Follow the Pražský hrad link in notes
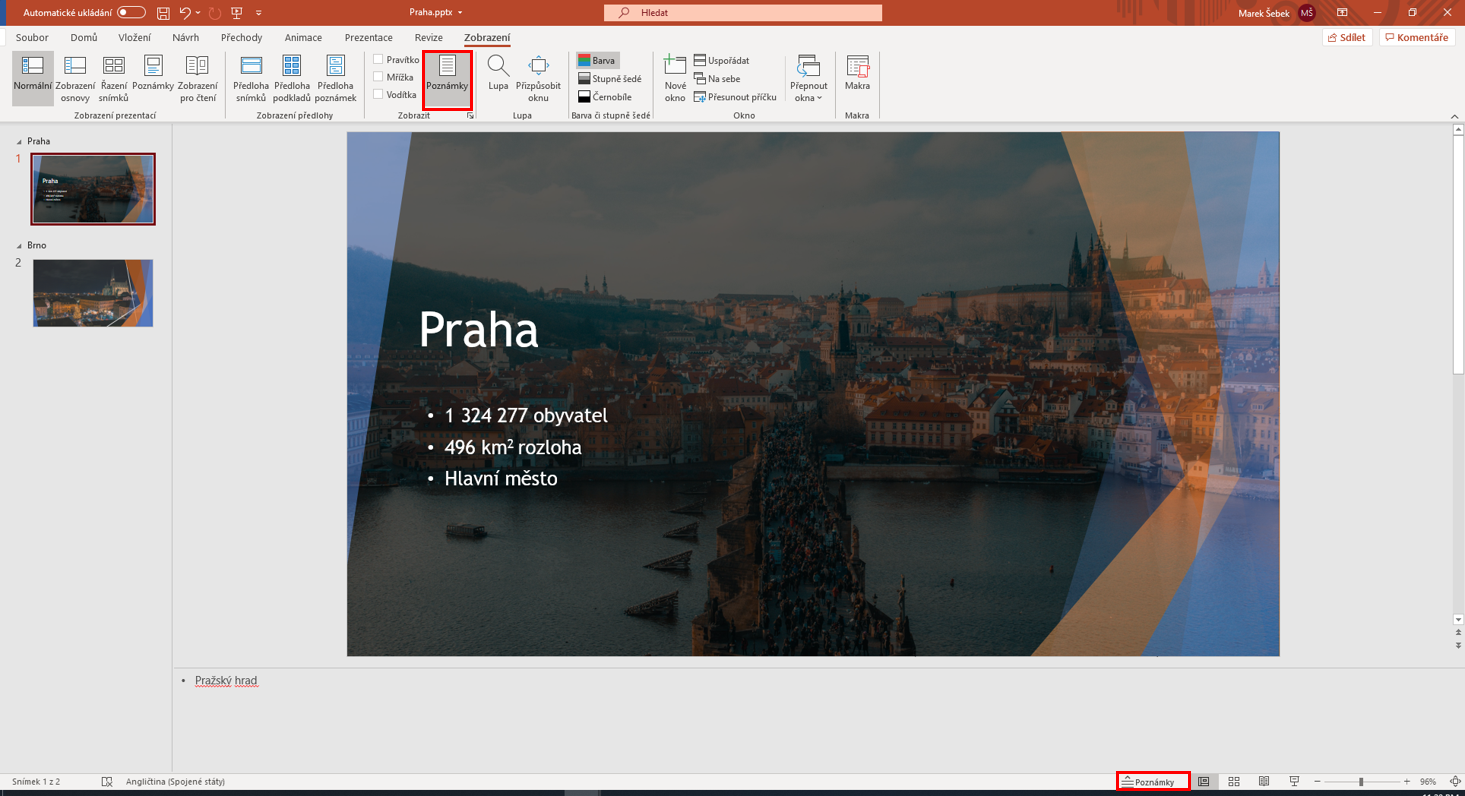 [225, 680]
